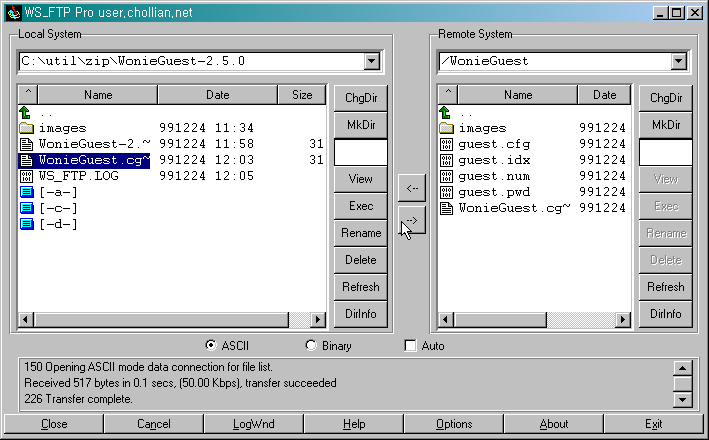Click the local images folder icon
This screenshot has width=709, height=440.
click(x=27, y=128)
